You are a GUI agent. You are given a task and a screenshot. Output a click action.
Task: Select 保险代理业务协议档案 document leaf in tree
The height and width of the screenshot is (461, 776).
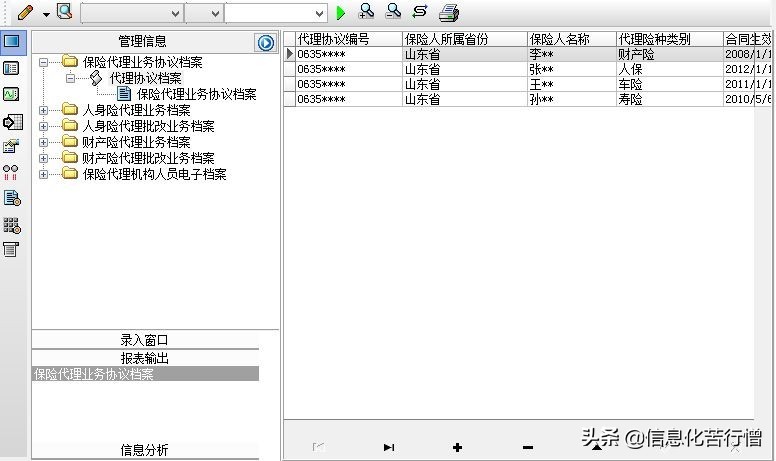196,94
